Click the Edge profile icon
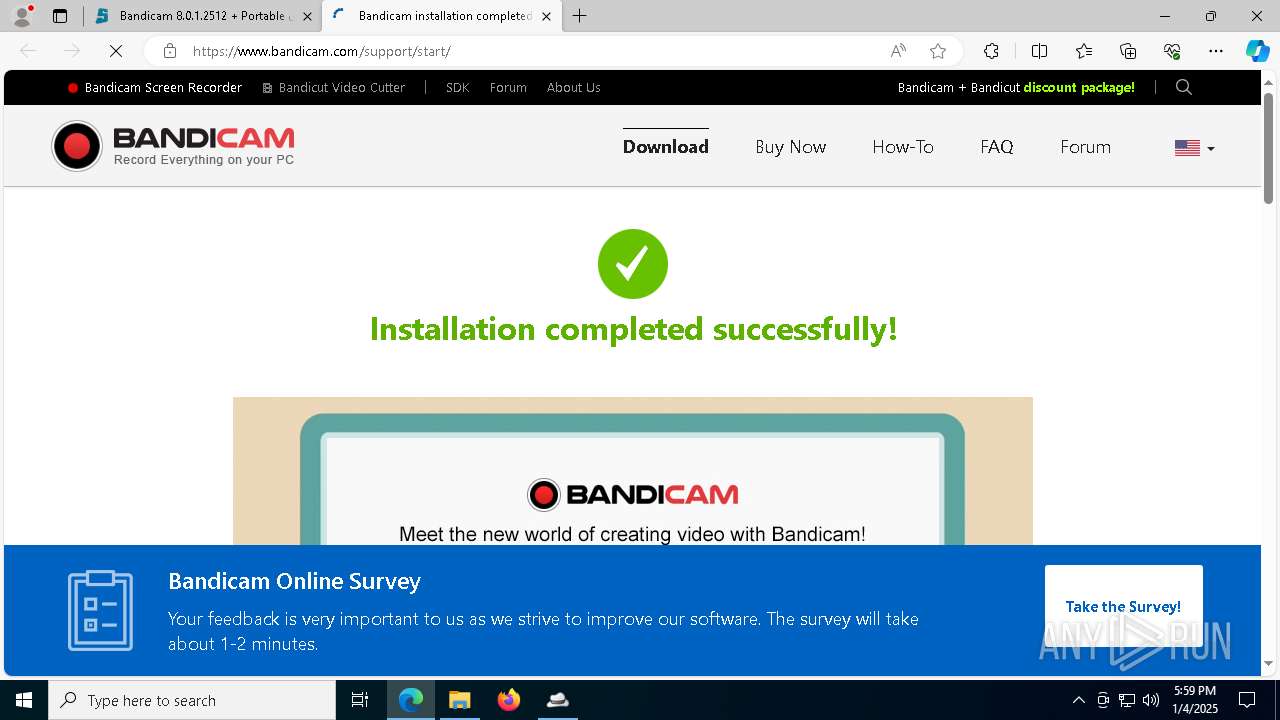This screenshot has width=1280, height=720. point(22,16)
